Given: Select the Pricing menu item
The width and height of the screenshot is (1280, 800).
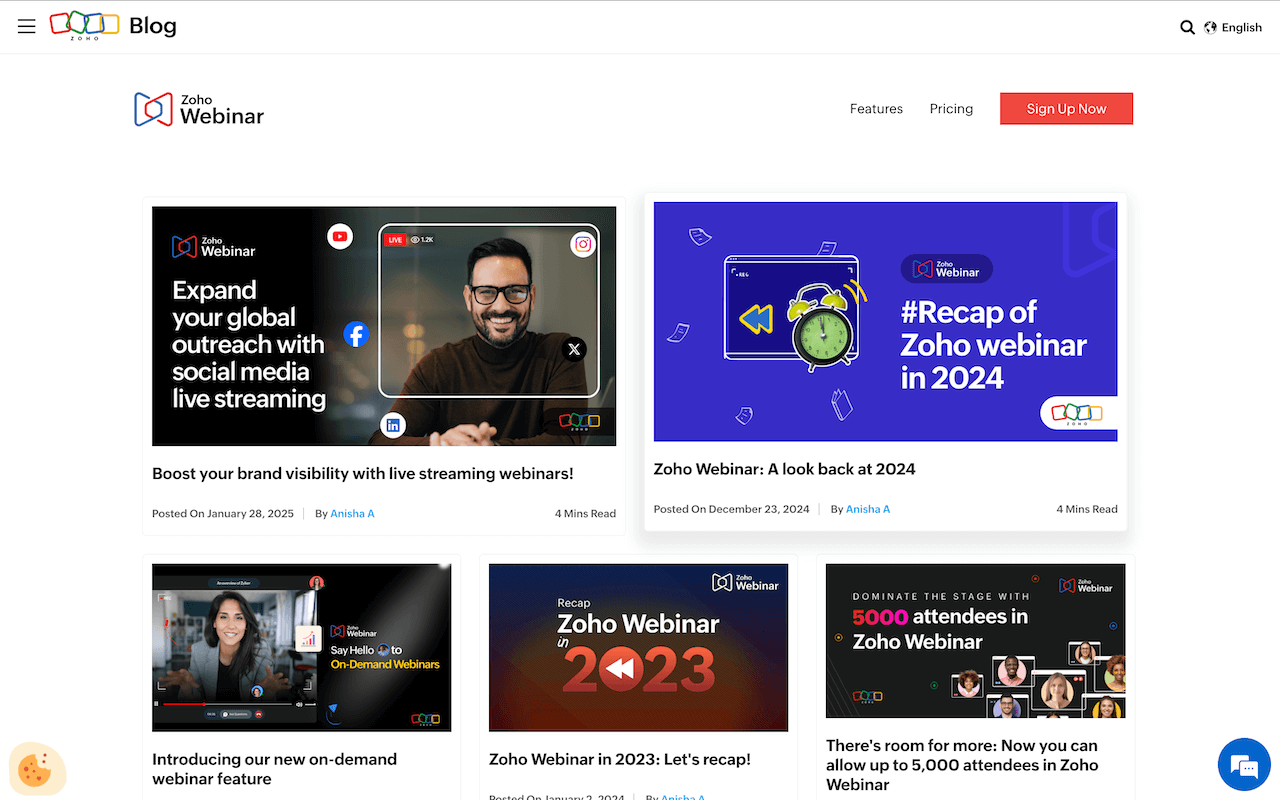Looking at the screenshot, I should [x=951, y=108].
